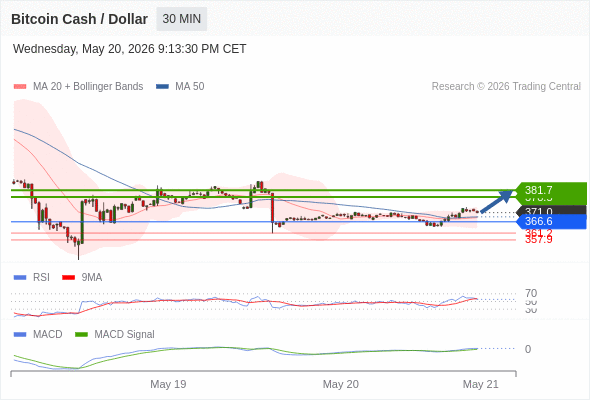Click the MA 20 + Bollinger Bands legend swatch

click(20, 87)
